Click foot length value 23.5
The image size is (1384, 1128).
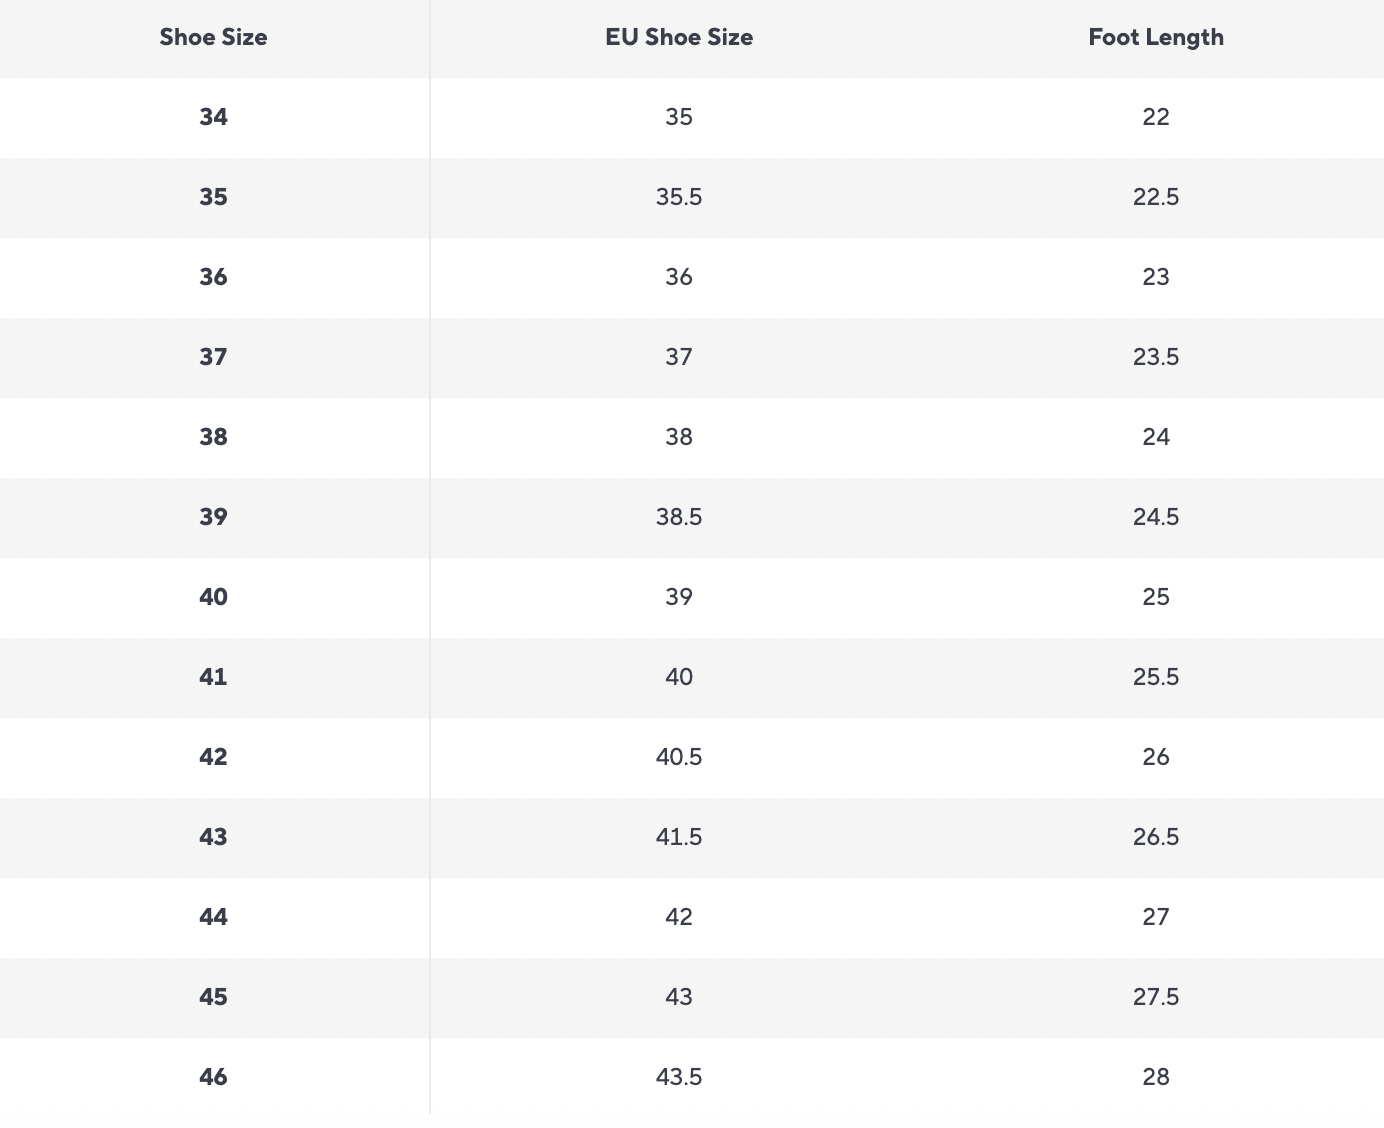coord(1156,357)
